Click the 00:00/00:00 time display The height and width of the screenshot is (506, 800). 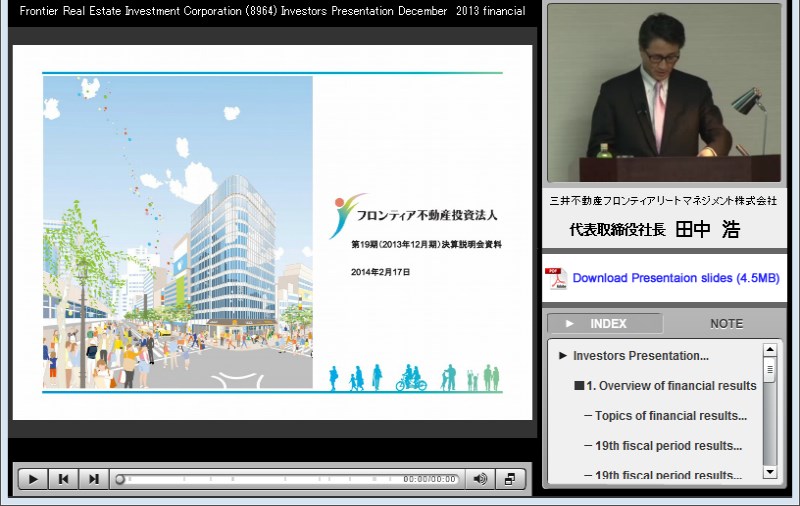(429, 479)
